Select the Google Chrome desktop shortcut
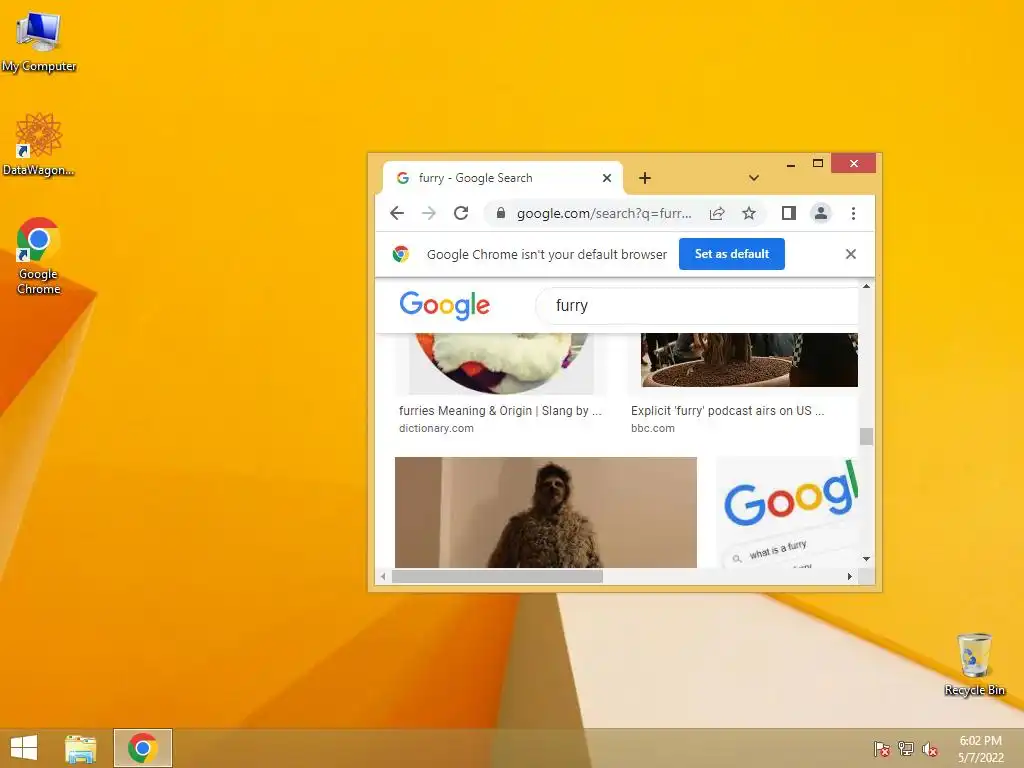 (x=39, y=256)
